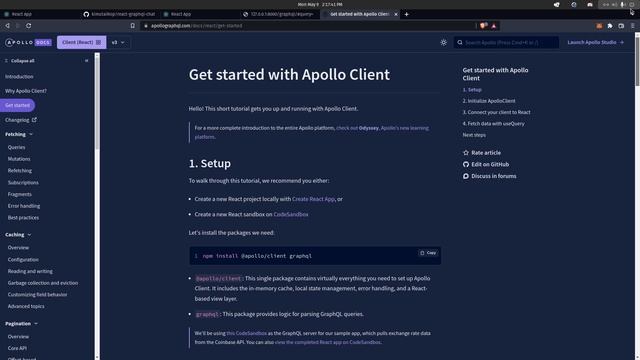Collapse the Fetching section
This screenshot has height=360, width=640.
[19, 134]
